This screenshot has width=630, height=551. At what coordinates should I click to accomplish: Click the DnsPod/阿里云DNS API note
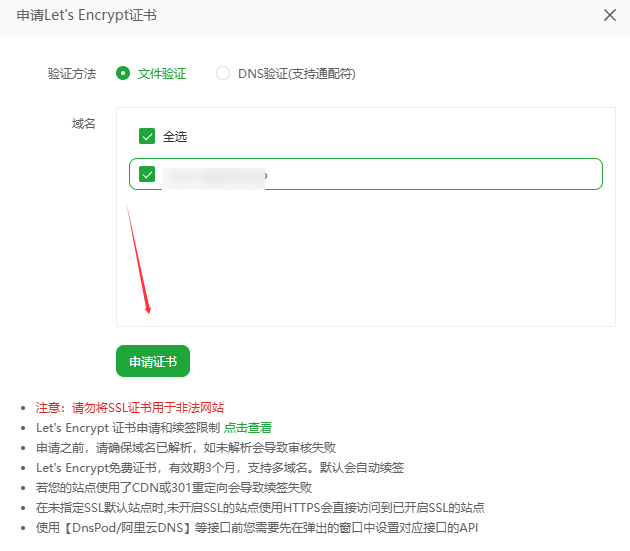260,527
